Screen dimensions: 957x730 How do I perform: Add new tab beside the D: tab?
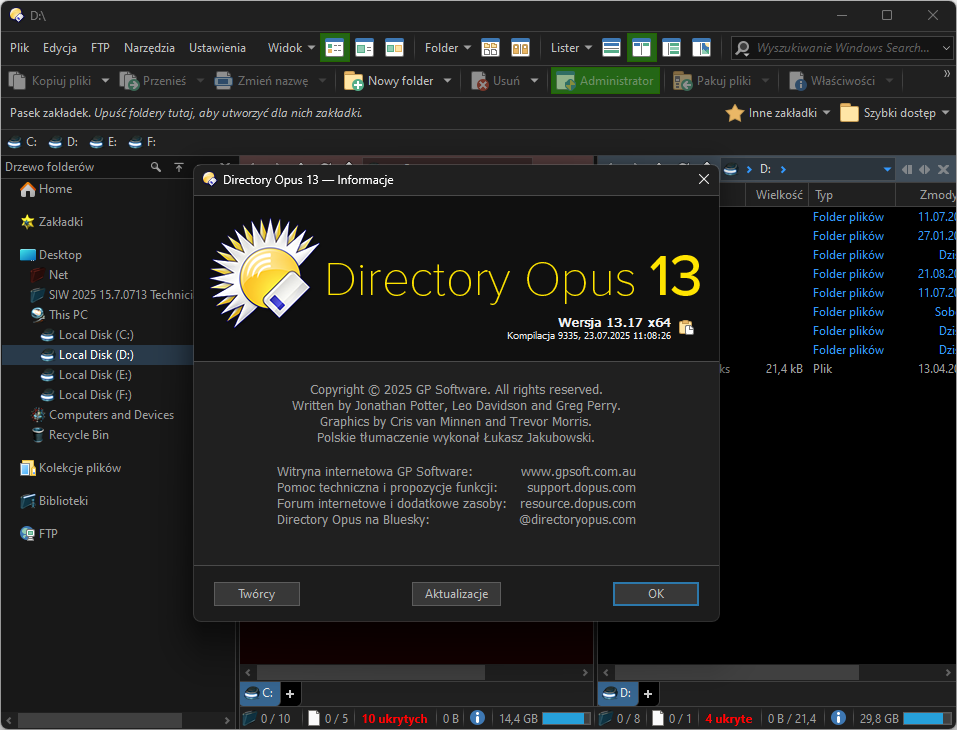(x=648, y=693)
